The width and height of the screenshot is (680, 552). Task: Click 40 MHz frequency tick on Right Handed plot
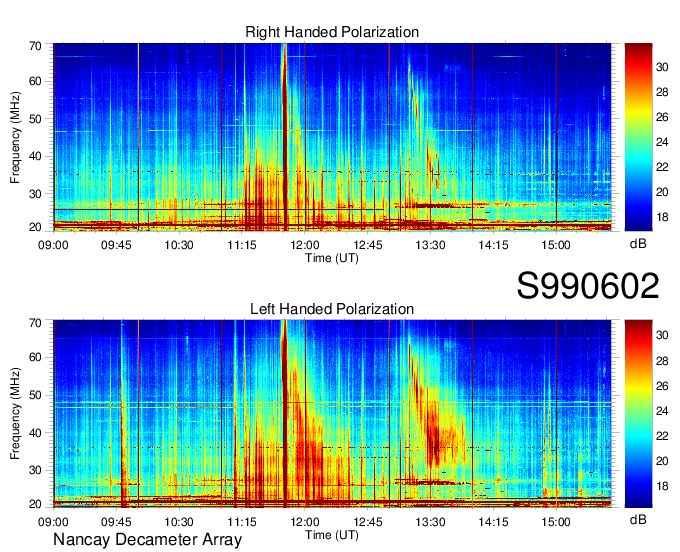coord(36,156)
